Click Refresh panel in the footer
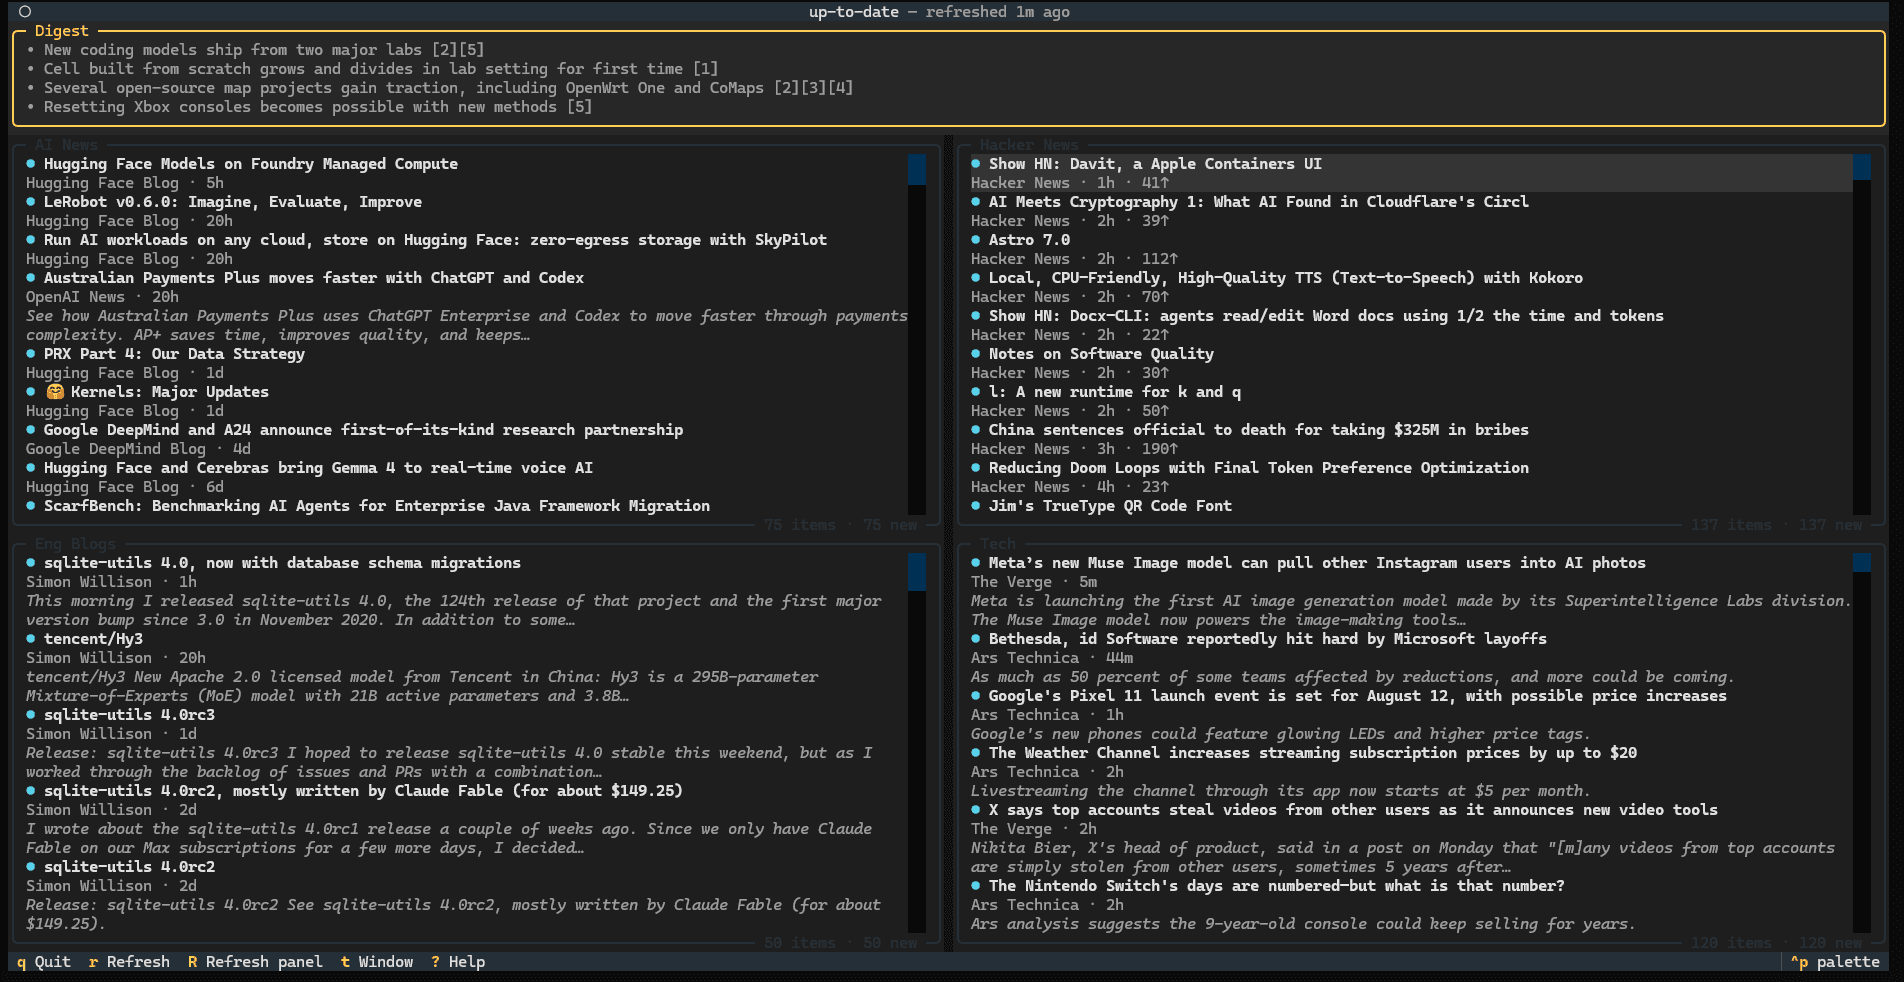Screen dimensions: 1904x982 [x=255, y=962]
